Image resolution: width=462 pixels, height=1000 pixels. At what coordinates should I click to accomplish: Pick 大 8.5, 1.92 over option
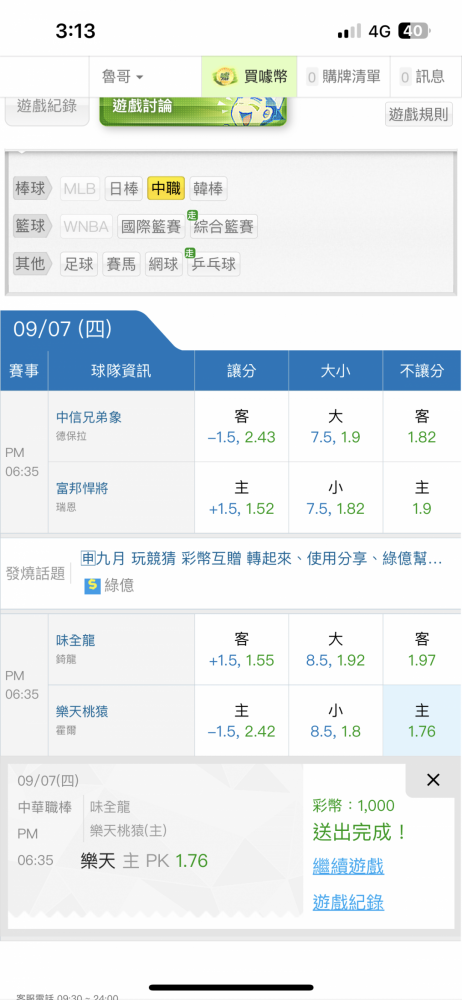click(336, 650)
